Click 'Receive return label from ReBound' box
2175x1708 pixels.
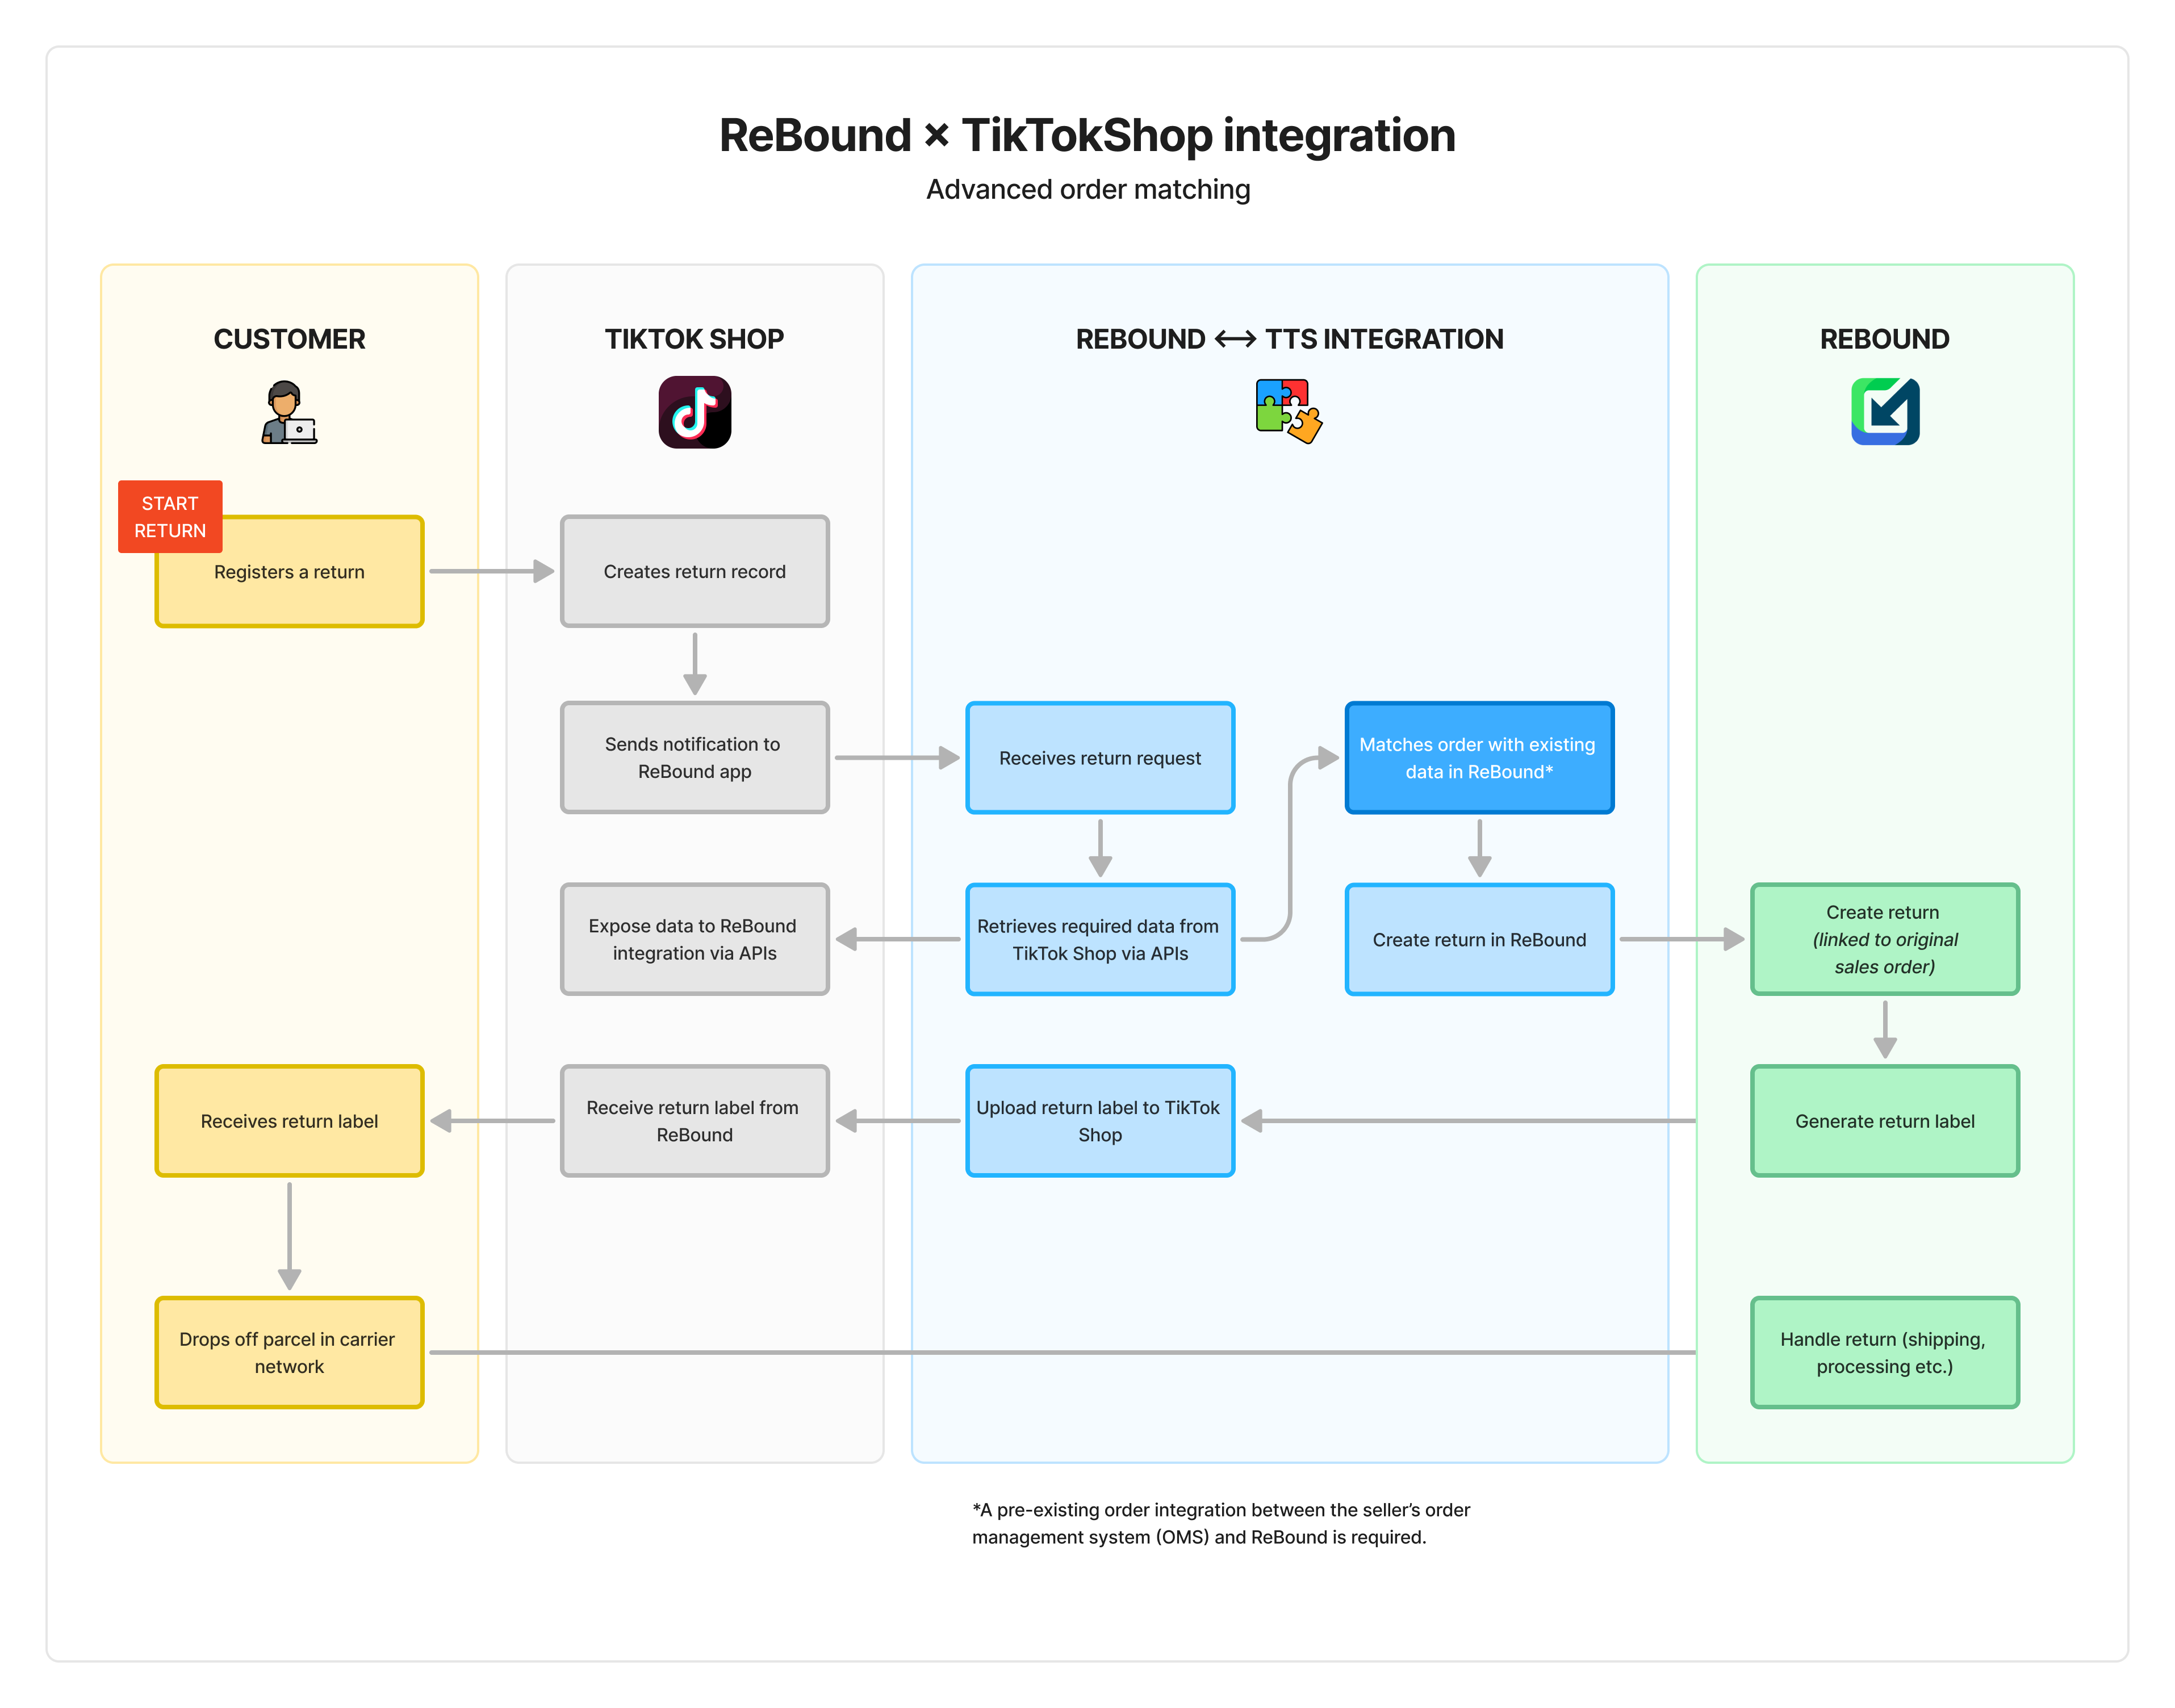695,1121
